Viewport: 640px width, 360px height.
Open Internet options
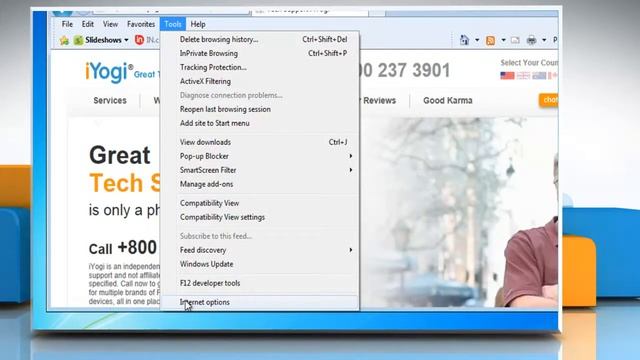pos(260,302)
